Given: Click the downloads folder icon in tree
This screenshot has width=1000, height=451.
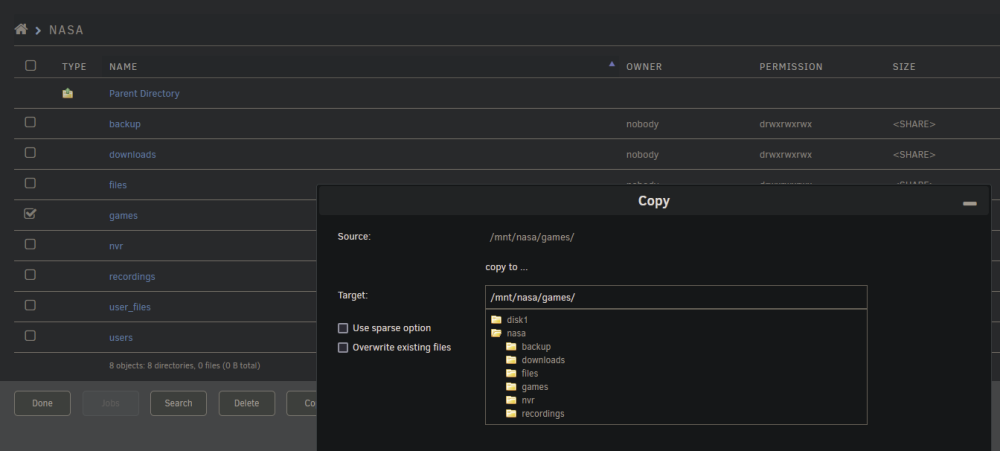Looking at the screenshot, I should [511, 360].
